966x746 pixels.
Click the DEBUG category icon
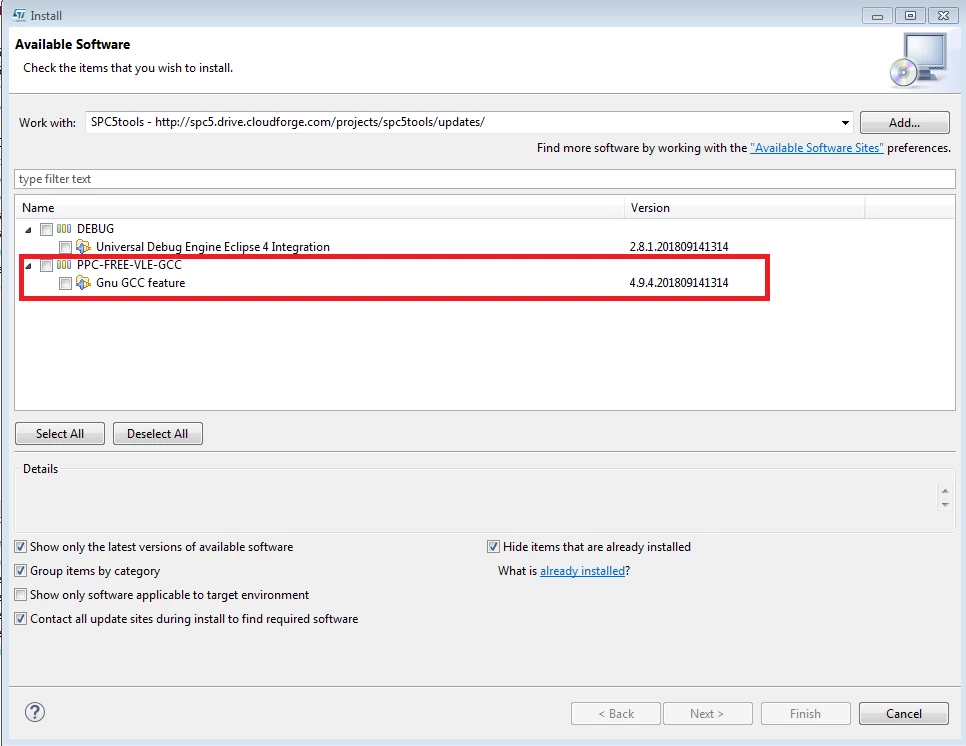tap(64, 229)
